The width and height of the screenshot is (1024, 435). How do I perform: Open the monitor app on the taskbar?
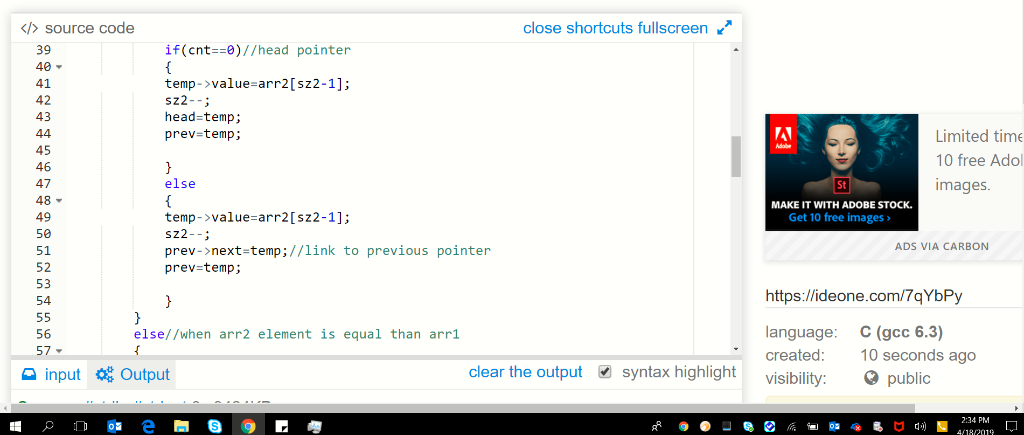[315, 427]
